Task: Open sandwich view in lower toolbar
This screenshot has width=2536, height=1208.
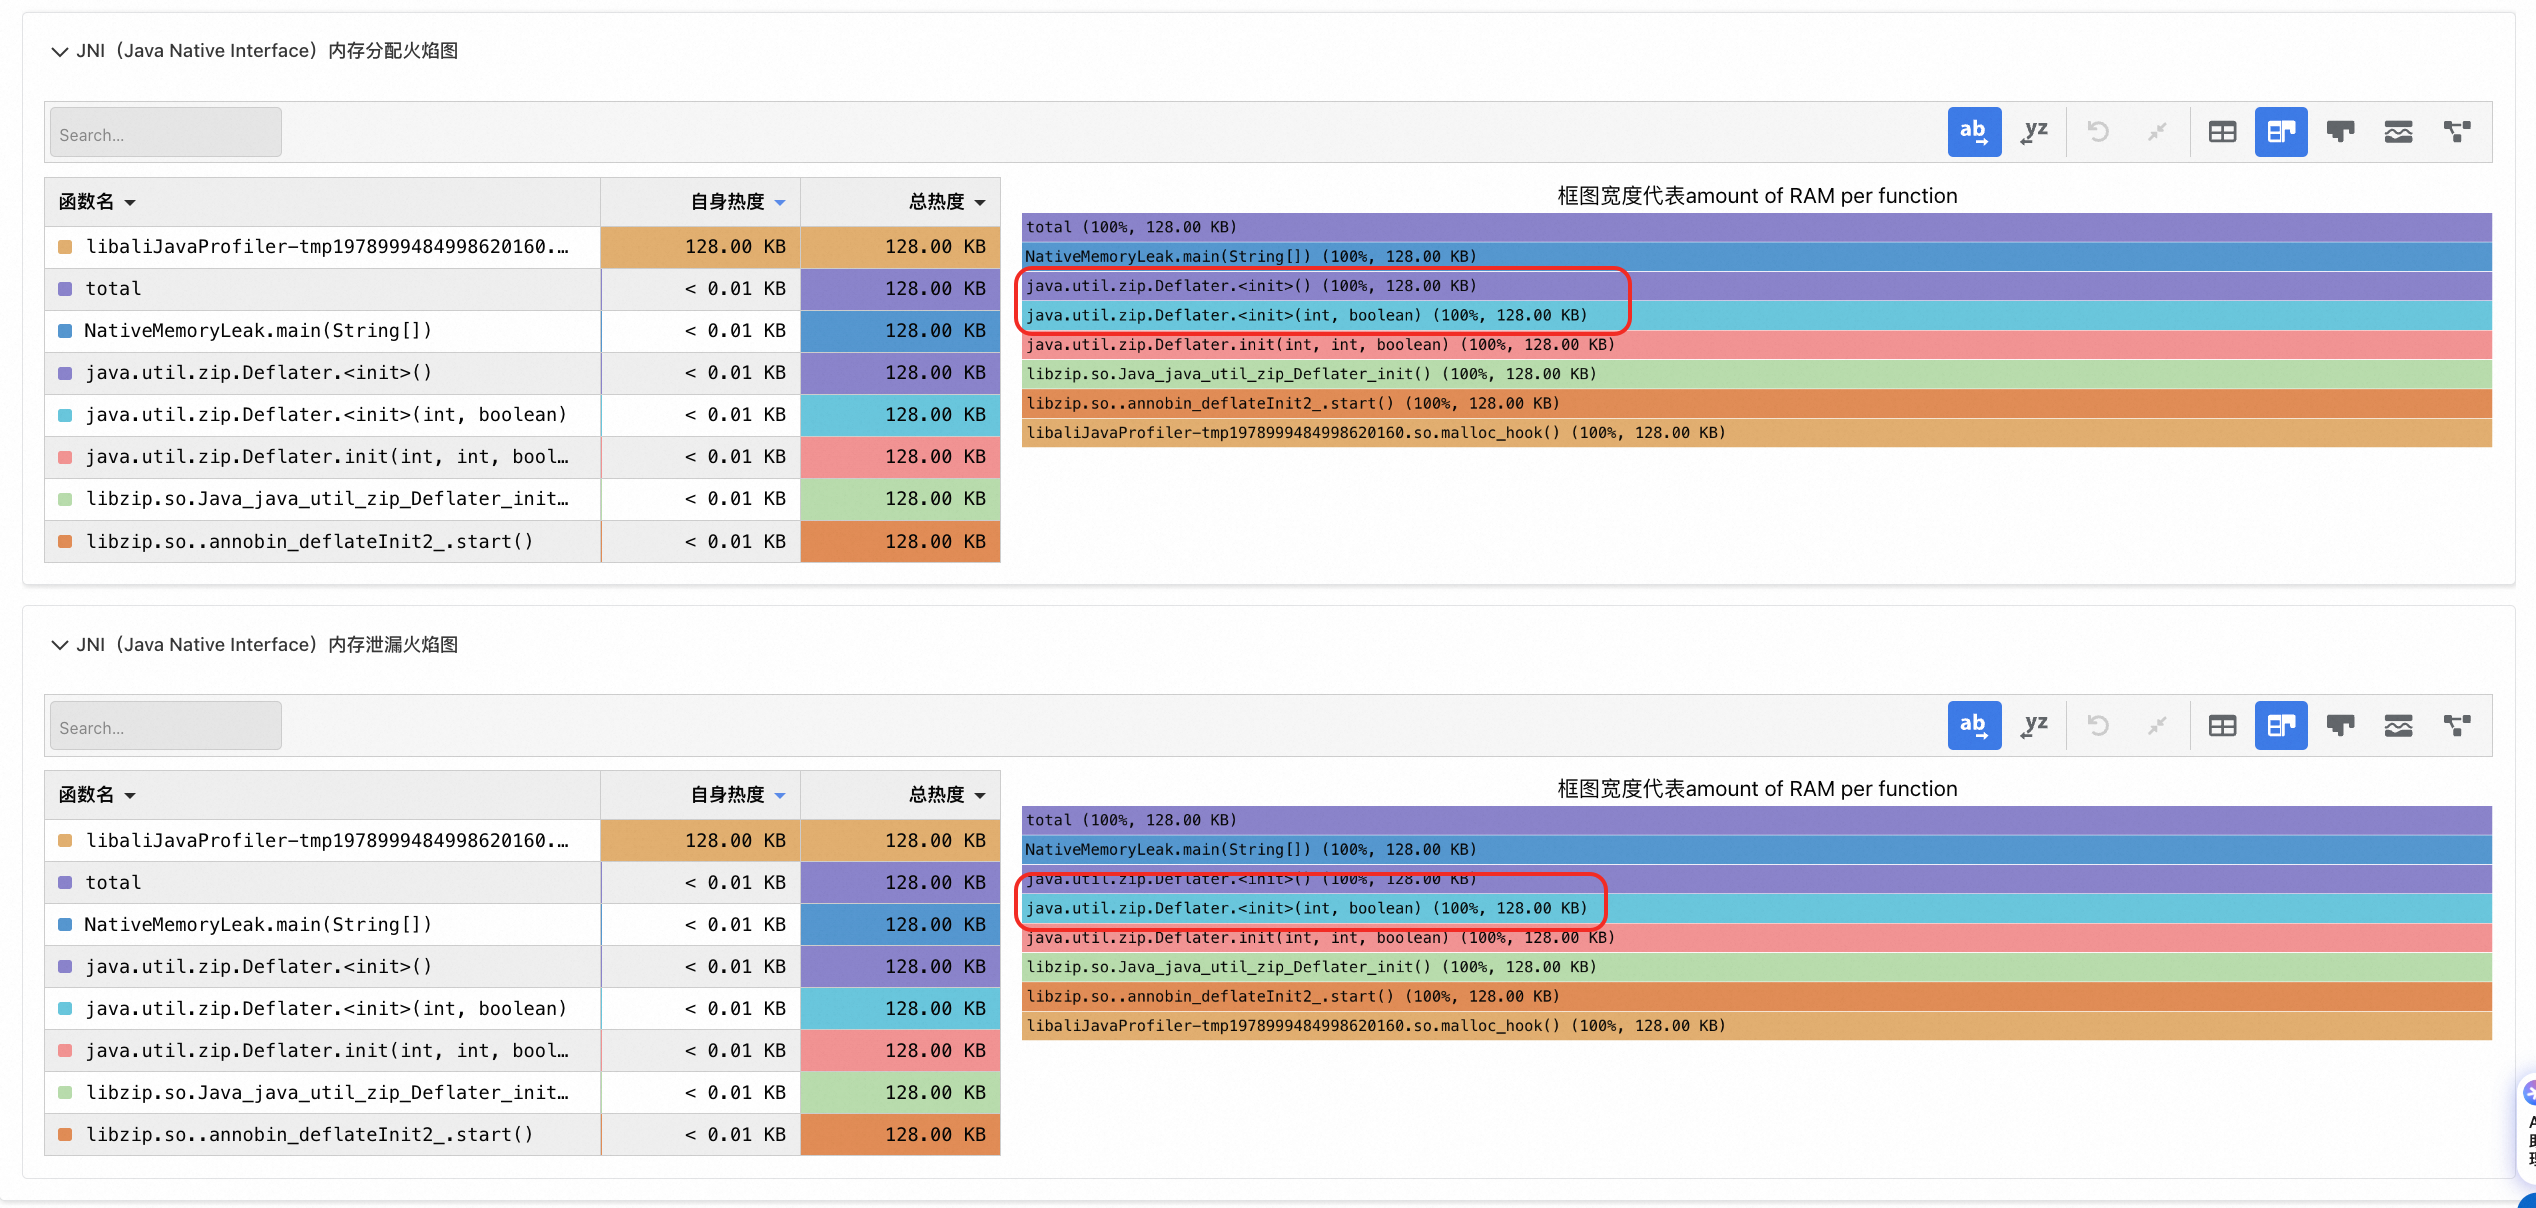Action: click(x=2398, y=726)
